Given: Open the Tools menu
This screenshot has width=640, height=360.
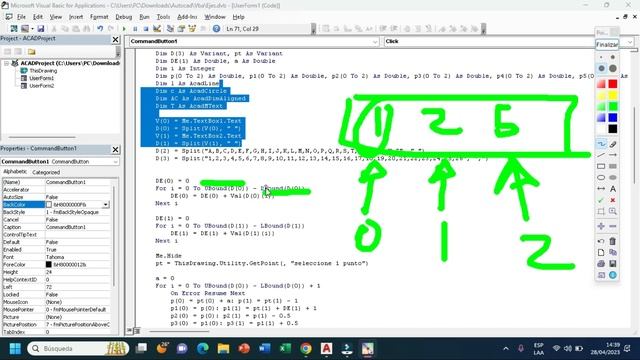Looking at the screenshot, I should pyautogui.click(x=163, y=17).
